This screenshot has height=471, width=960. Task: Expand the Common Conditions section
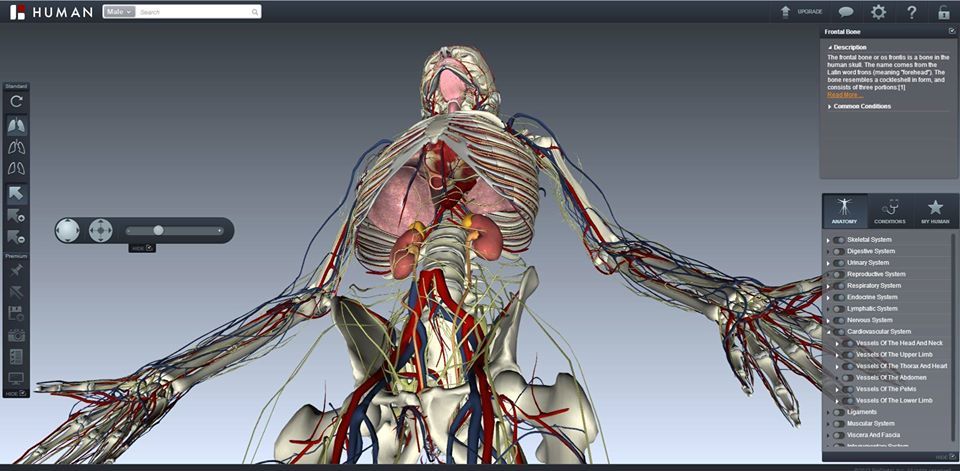click(x=861, y=106)
